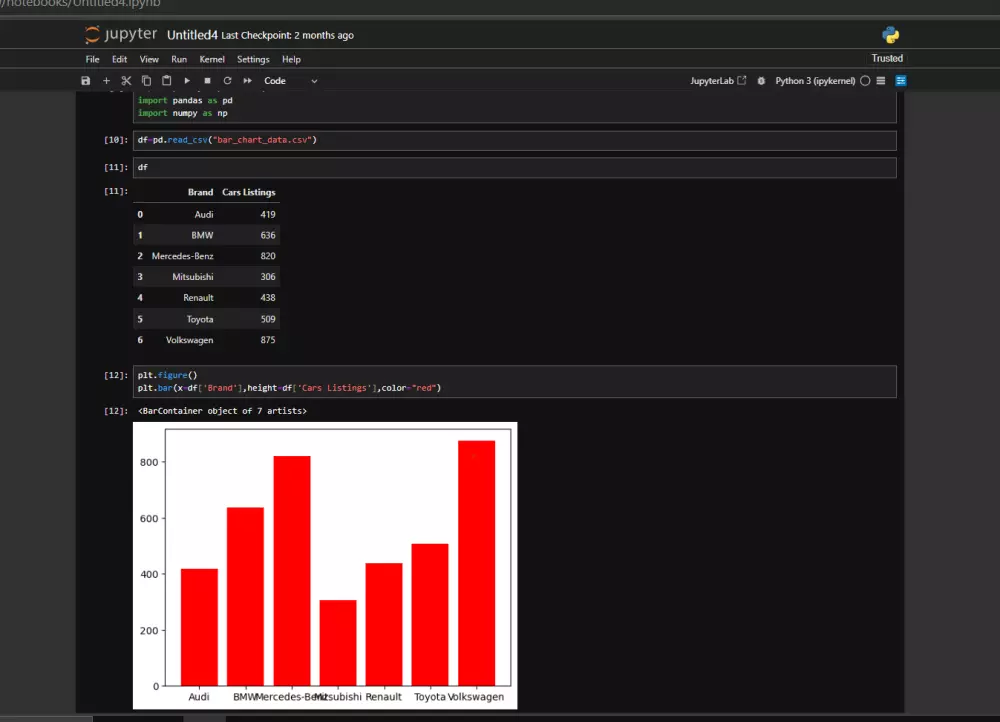Click the Mitsubishi bar in chart

click(x=338, y=643)
